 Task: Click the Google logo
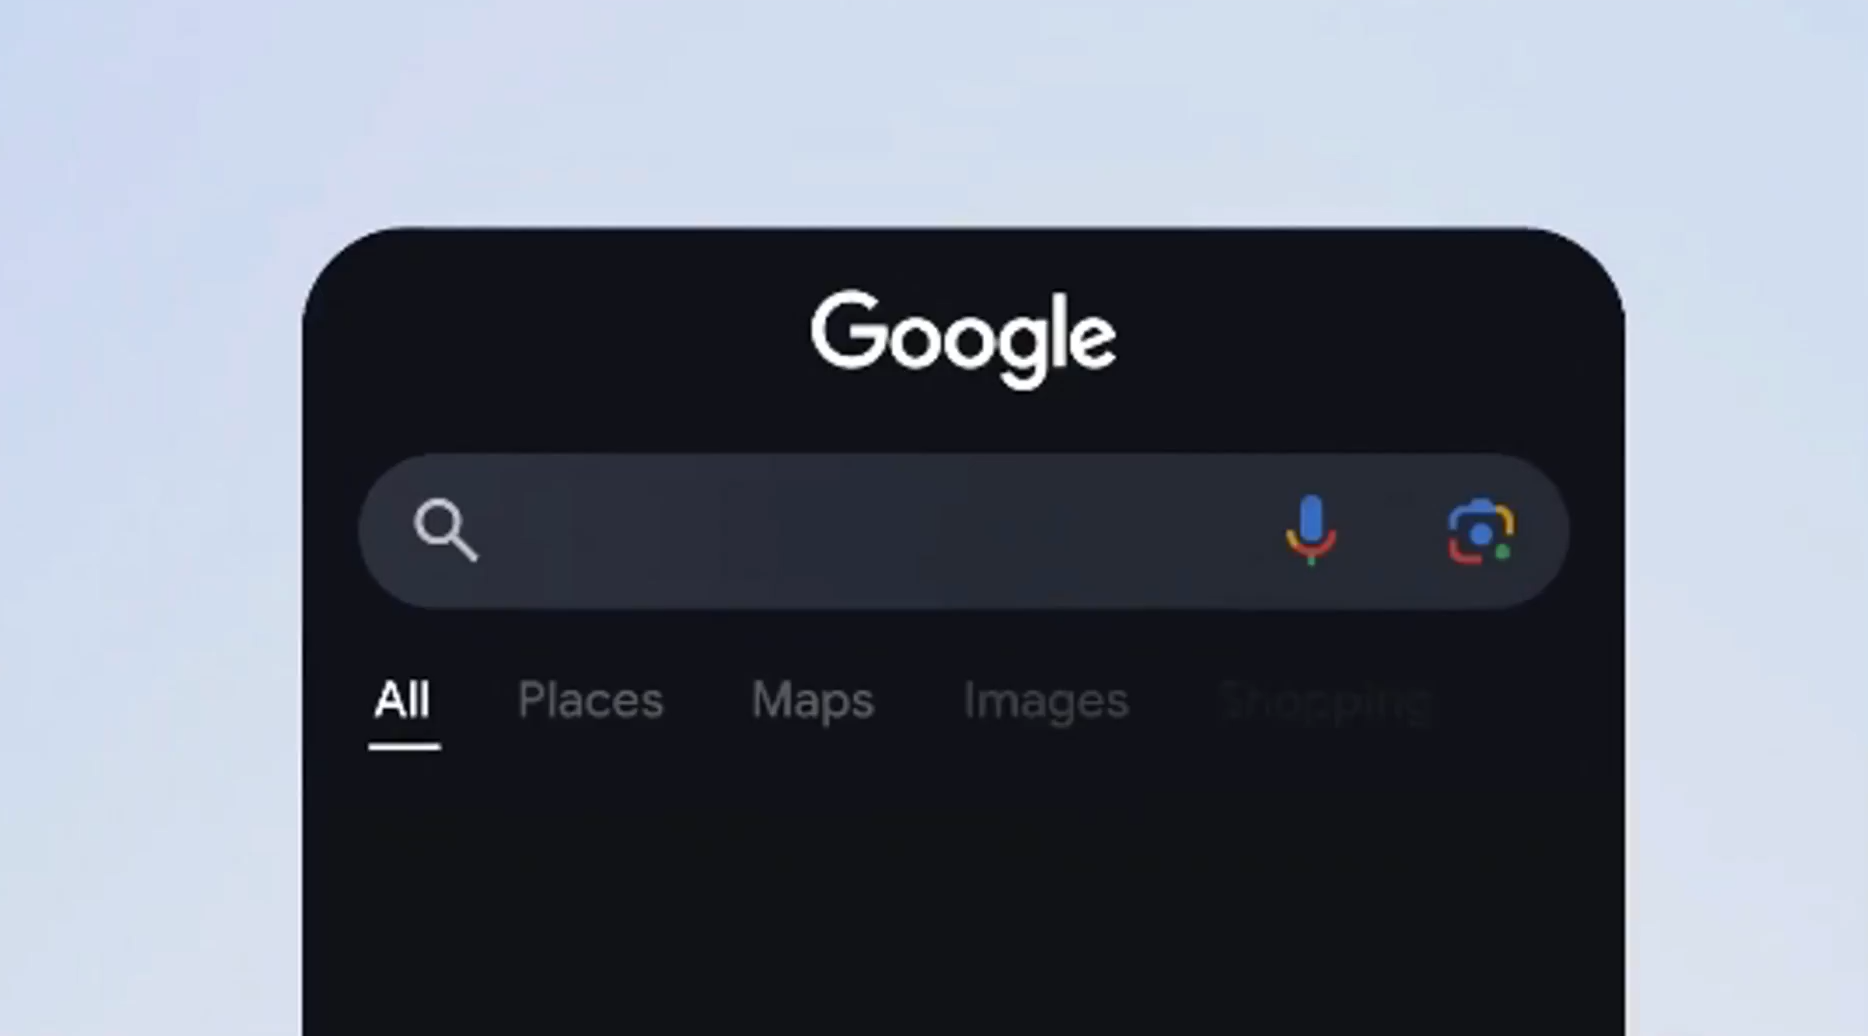pos(963,339)
